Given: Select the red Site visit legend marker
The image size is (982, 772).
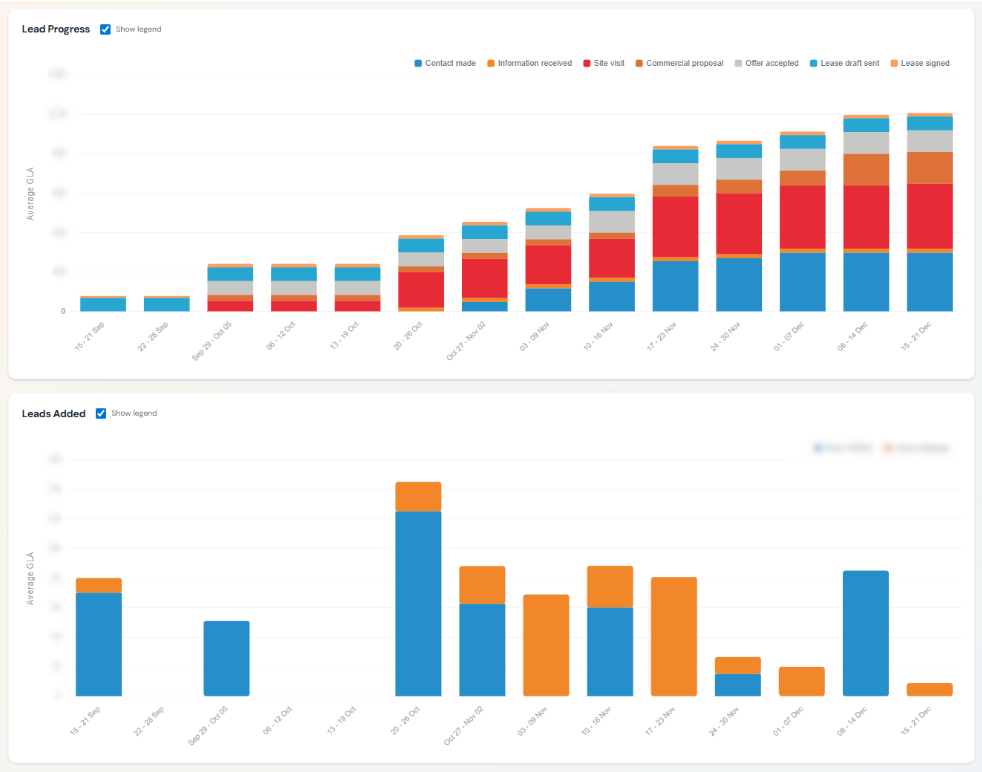Looking at the screenshot, I should coord(587,62).
